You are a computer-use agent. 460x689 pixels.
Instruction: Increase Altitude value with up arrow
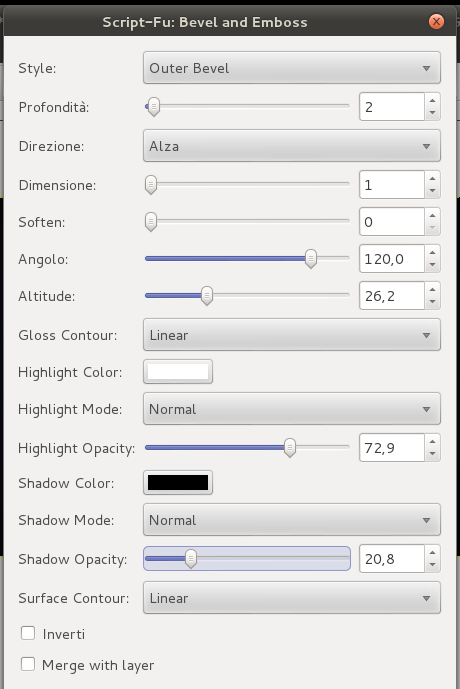click(x=432, y=290)
